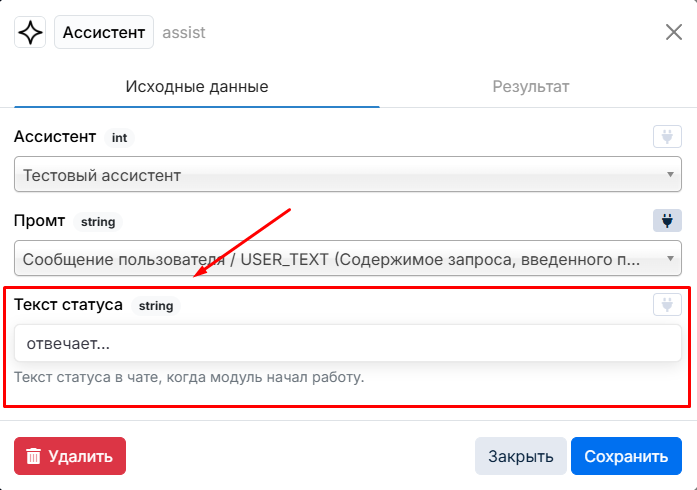Viewport: 697px width, 490px height.
Task: Click the int type badge
Action: 119,137
